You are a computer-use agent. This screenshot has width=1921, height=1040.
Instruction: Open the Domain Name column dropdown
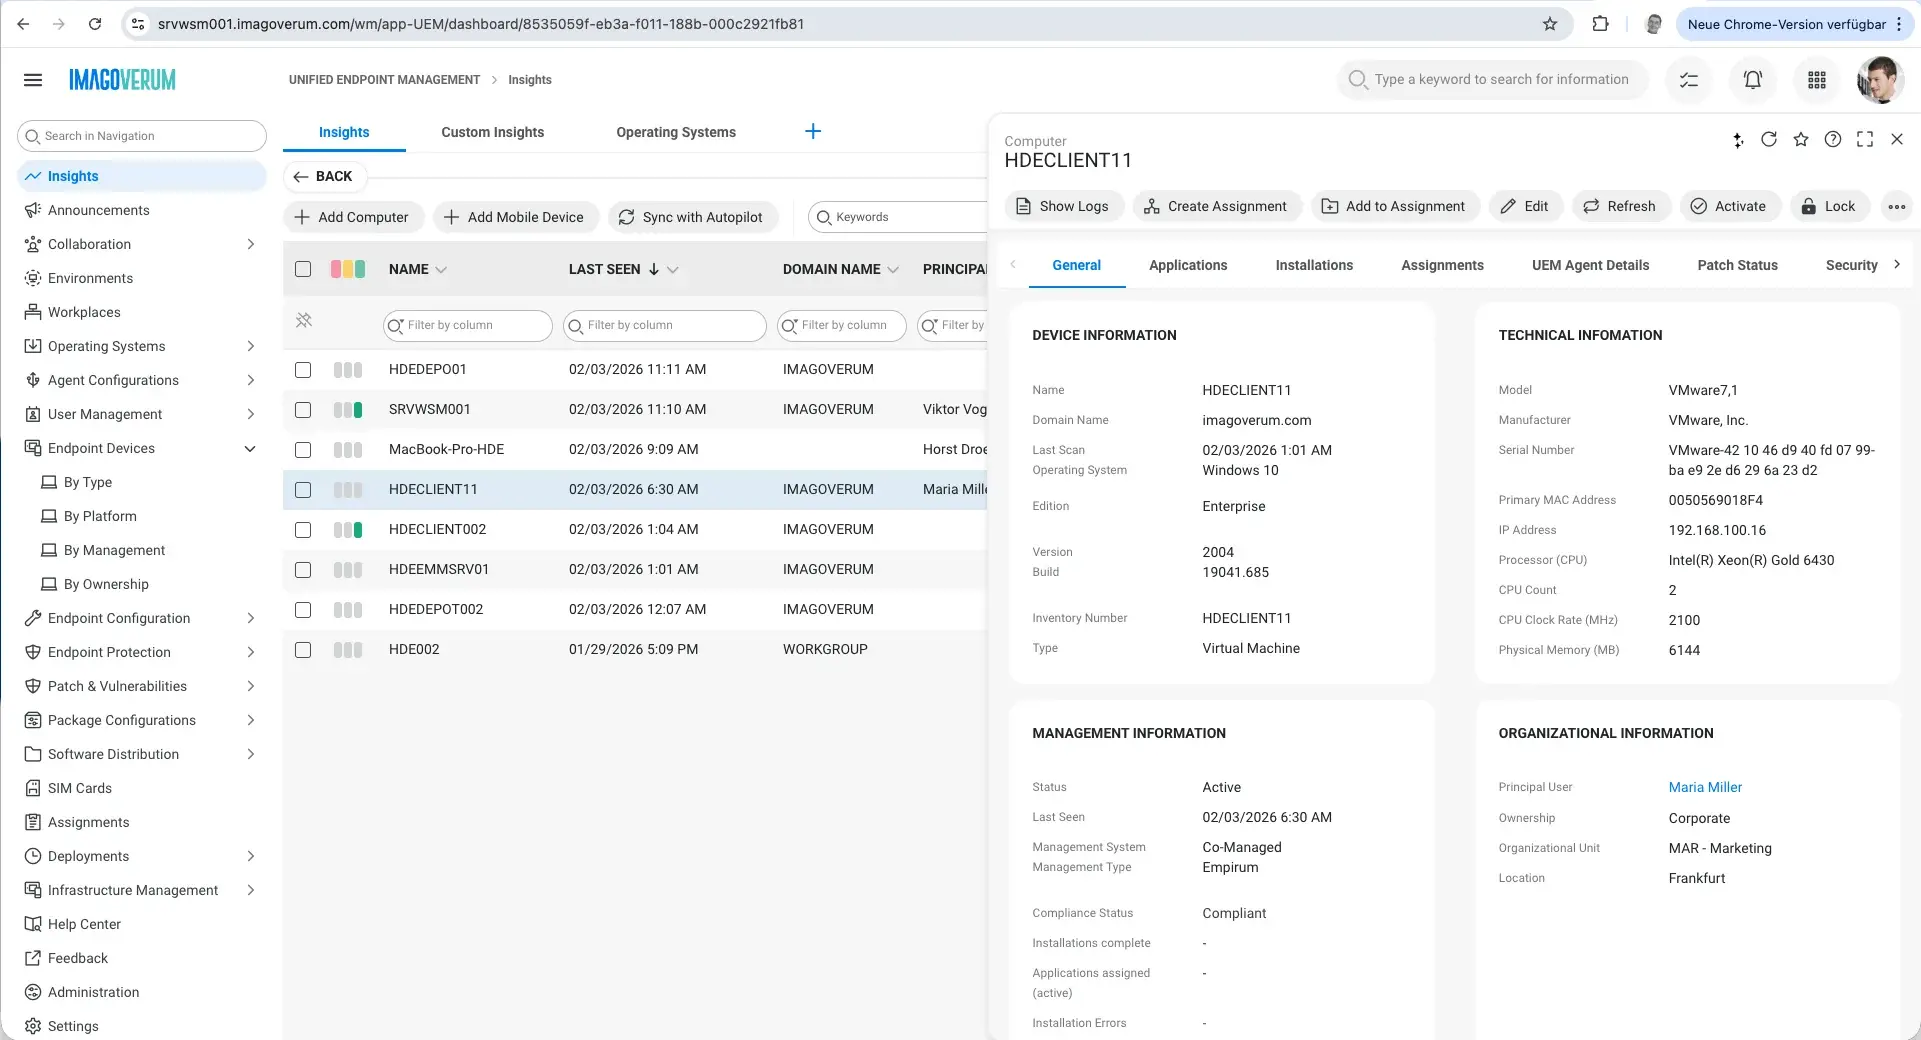click(x=893, y=270)
